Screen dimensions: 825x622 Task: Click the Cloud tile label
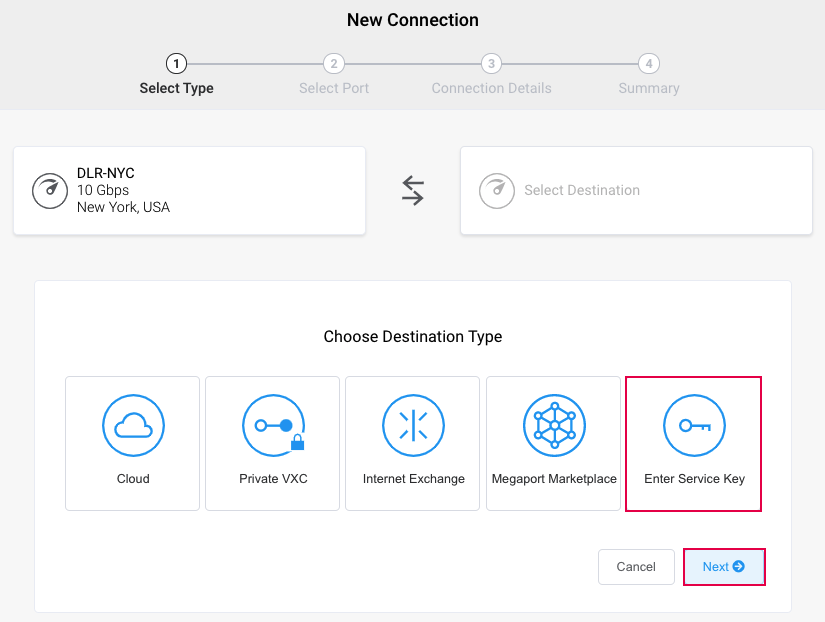(x=133, y=479)
